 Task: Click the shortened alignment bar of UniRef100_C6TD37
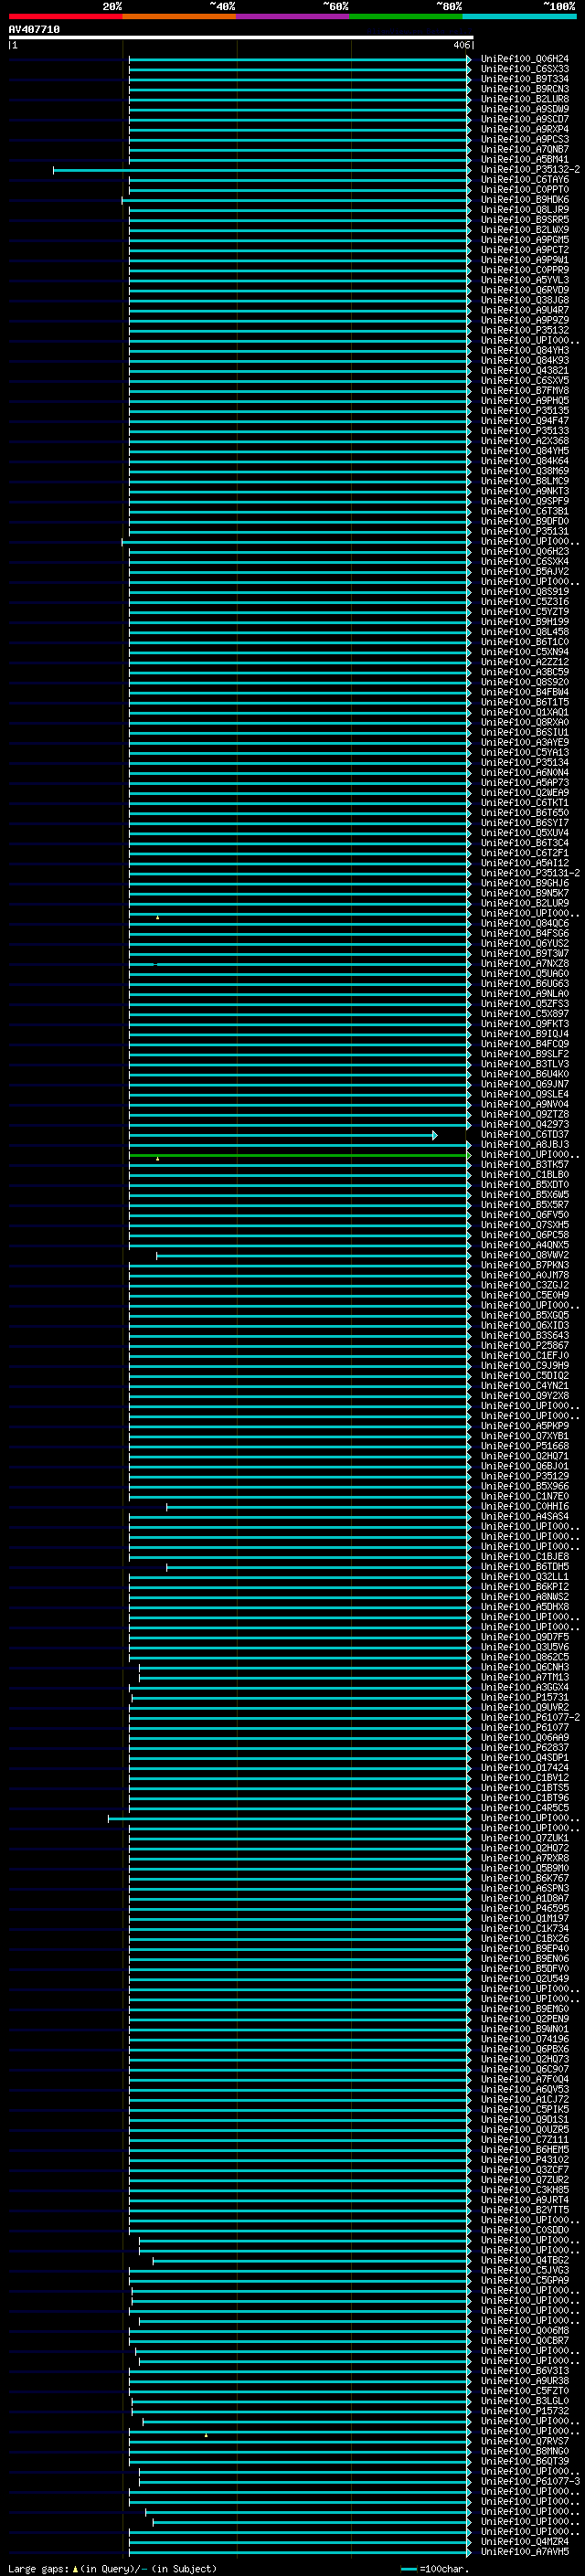(283, 1135)
